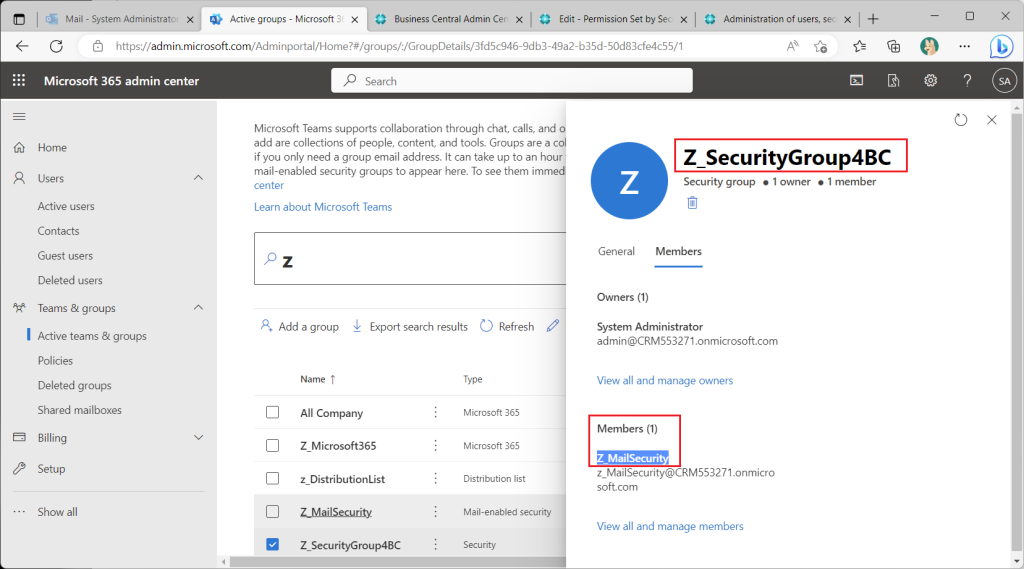Check the All Company group checkbox
This screenshot has height=569, width=1024.
point(272,412)
